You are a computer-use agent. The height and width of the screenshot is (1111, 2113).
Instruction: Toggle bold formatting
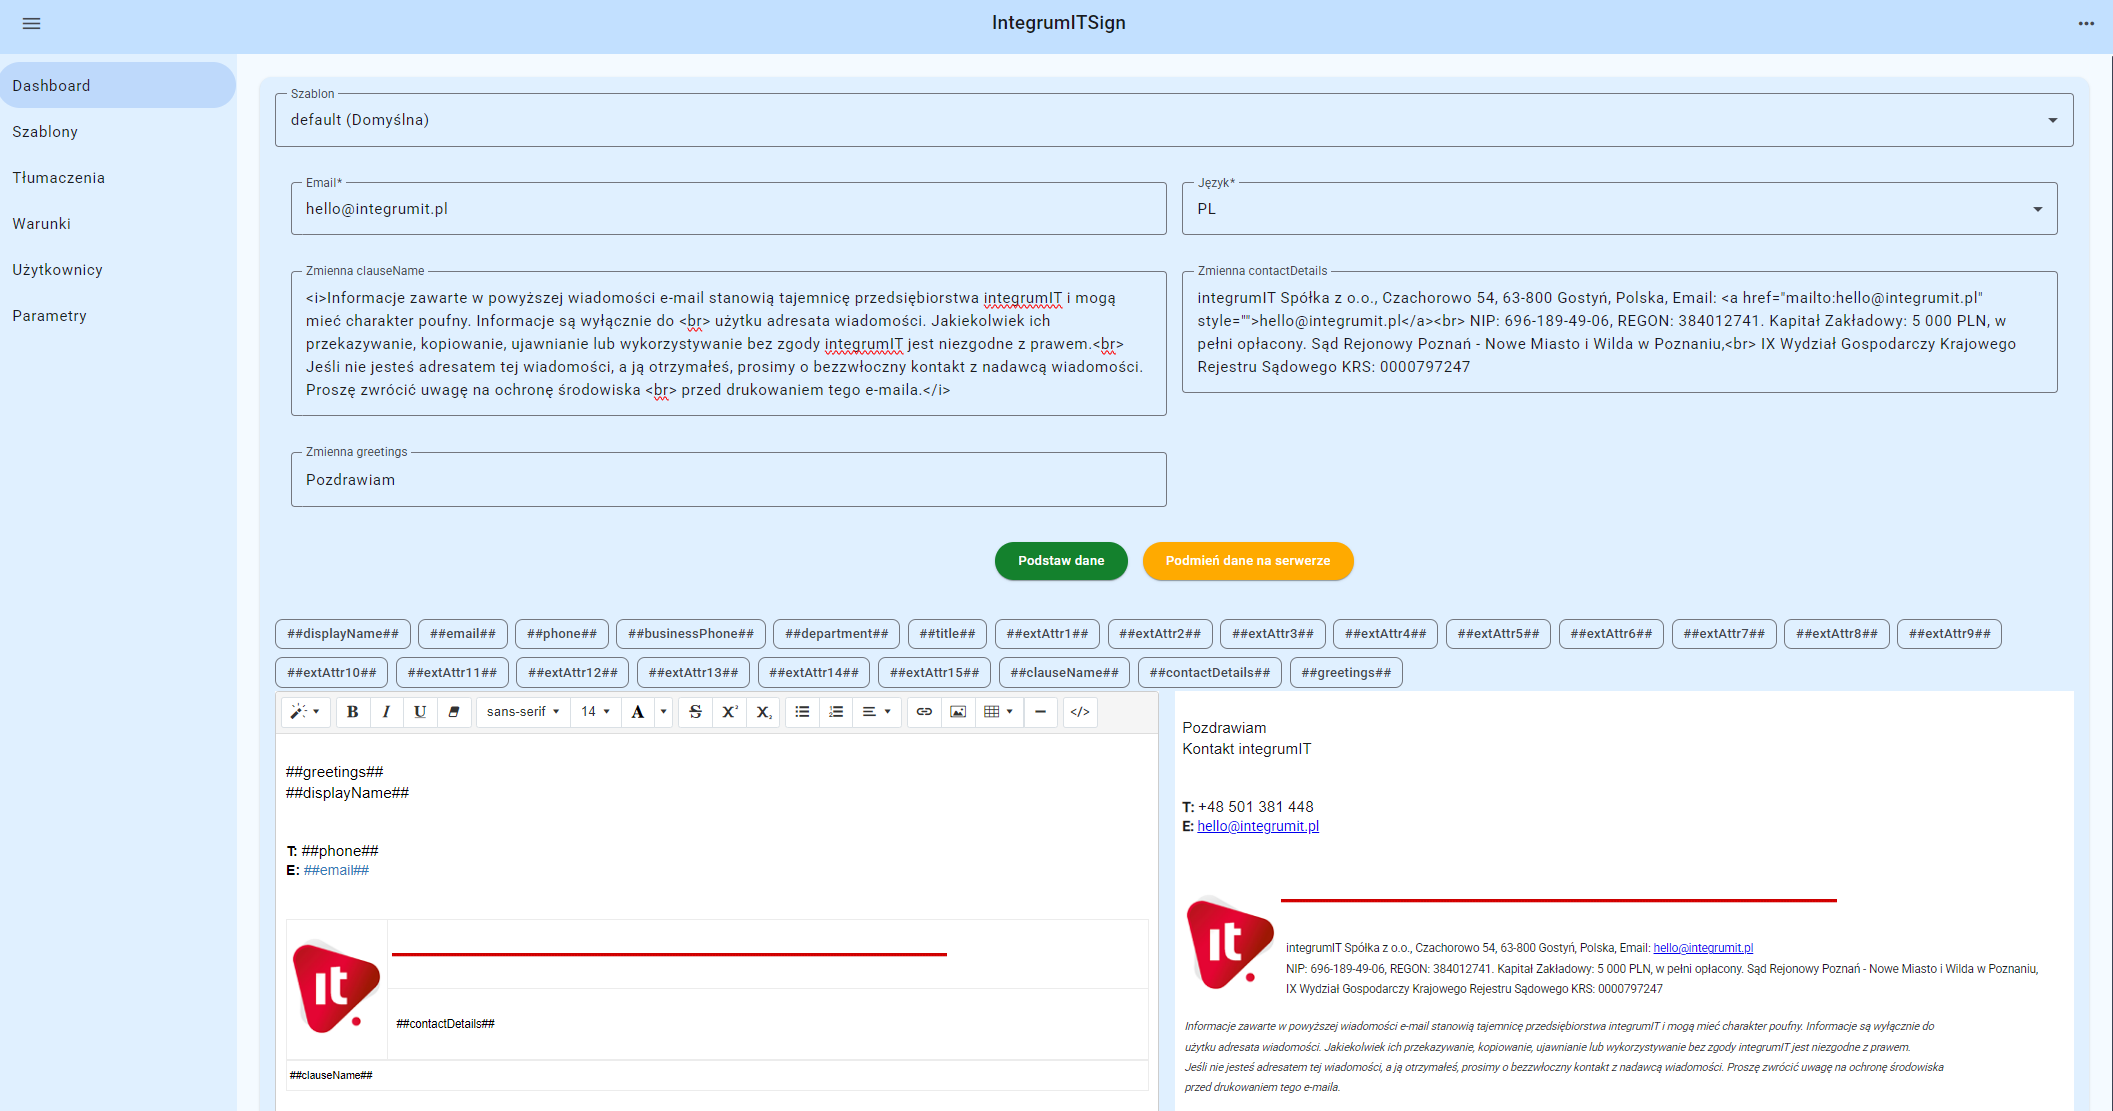click(352, 712)
